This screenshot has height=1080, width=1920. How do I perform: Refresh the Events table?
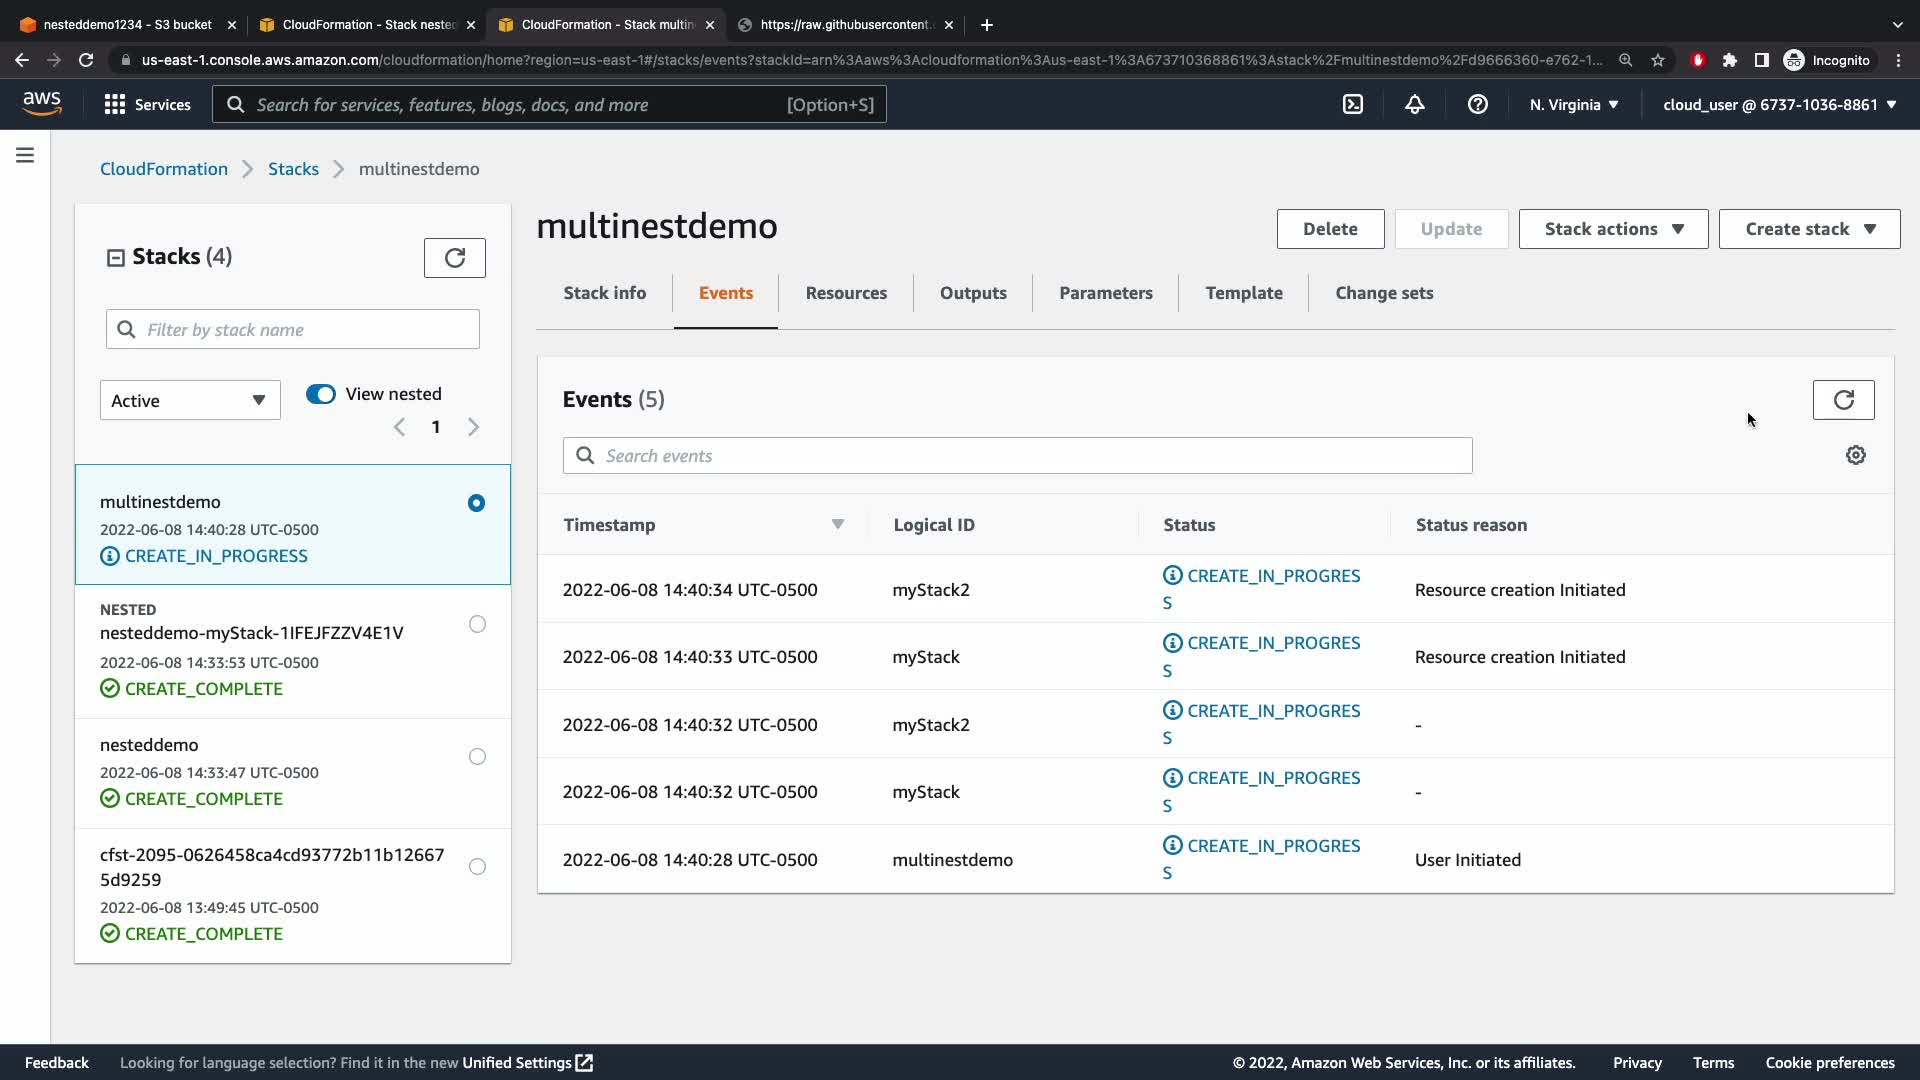pyautogui.click(x=1843, y=400)
